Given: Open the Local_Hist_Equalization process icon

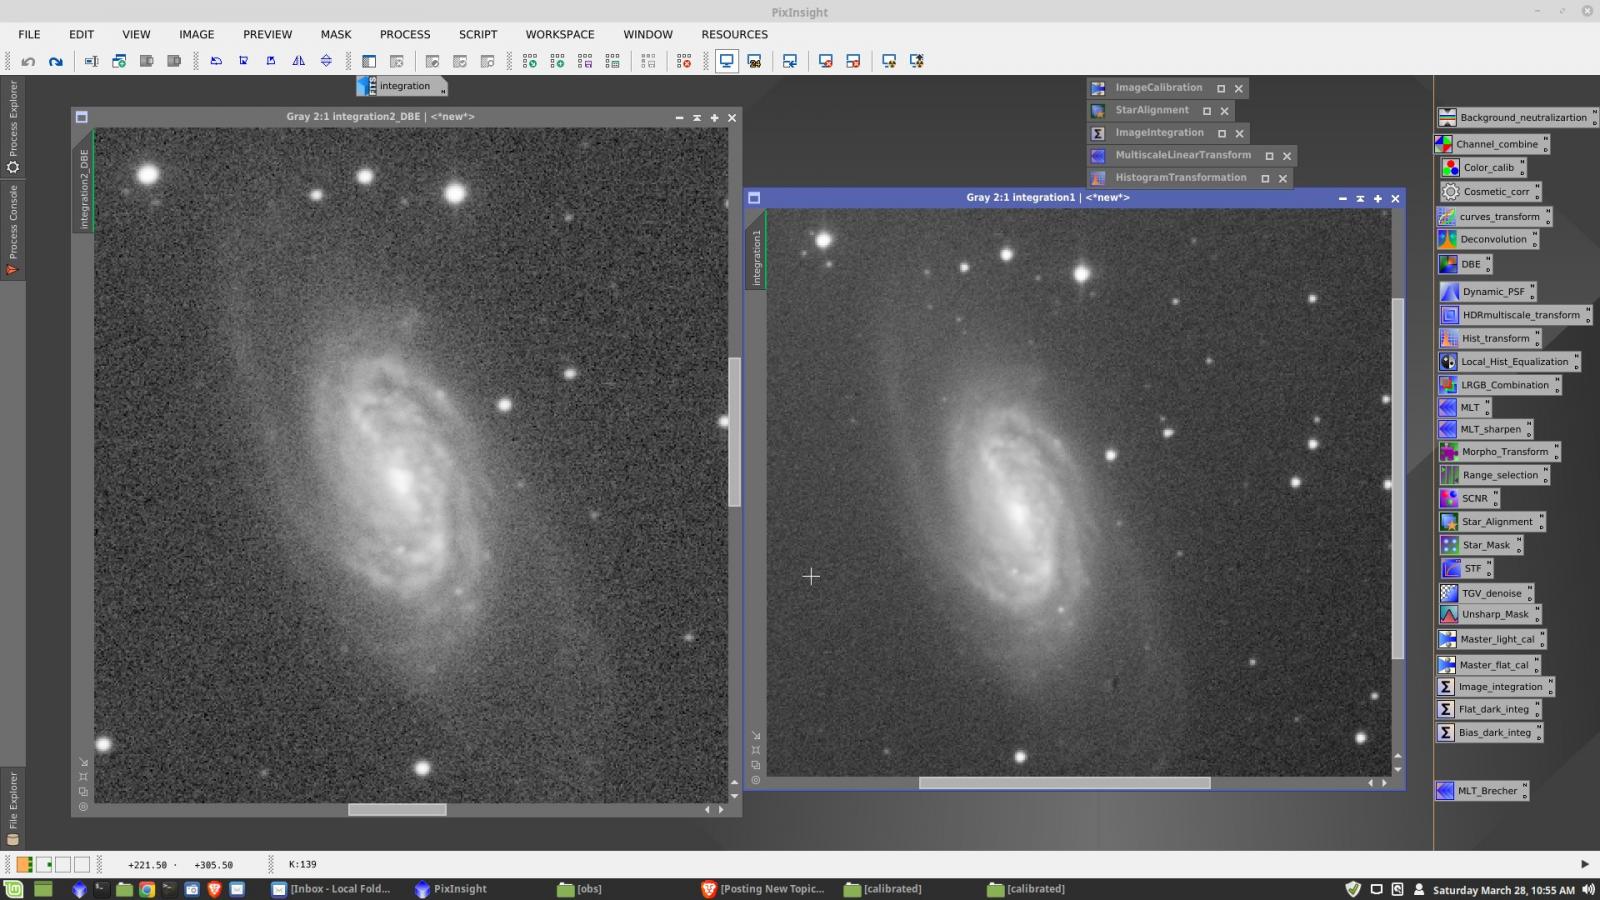Looking at the screenshot, I should [1509, 361].
